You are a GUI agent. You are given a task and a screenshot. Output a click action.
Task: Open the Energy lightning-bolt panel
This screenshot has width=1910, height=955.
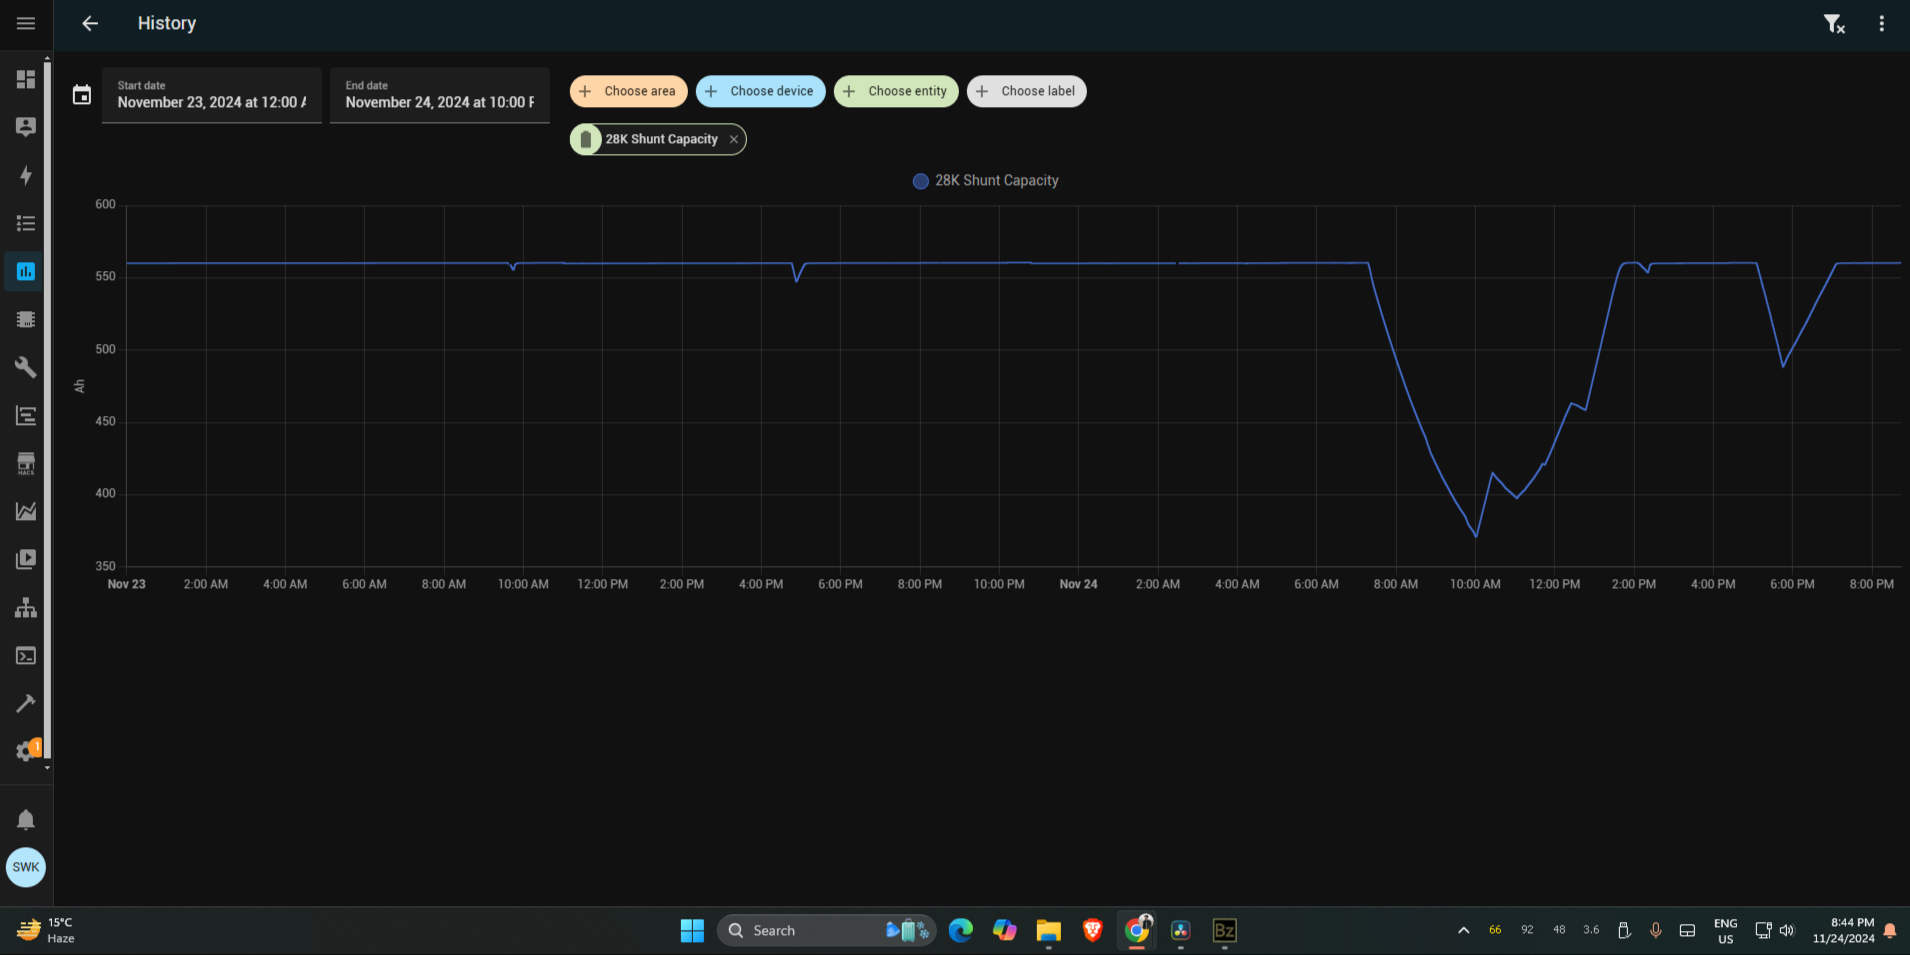tap(26, 175)
